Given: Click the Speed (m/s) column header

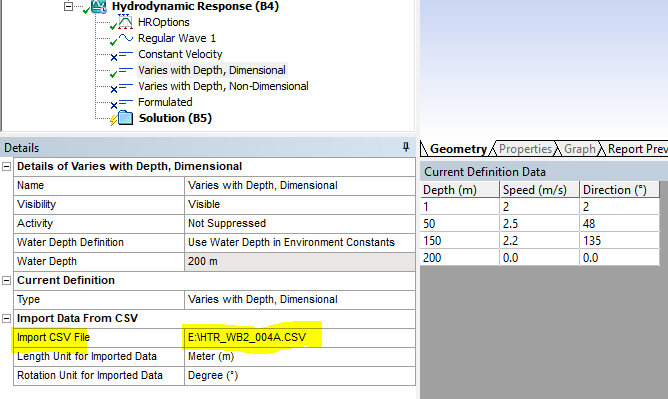Looking at the screenshot, I should click(539, 190).
